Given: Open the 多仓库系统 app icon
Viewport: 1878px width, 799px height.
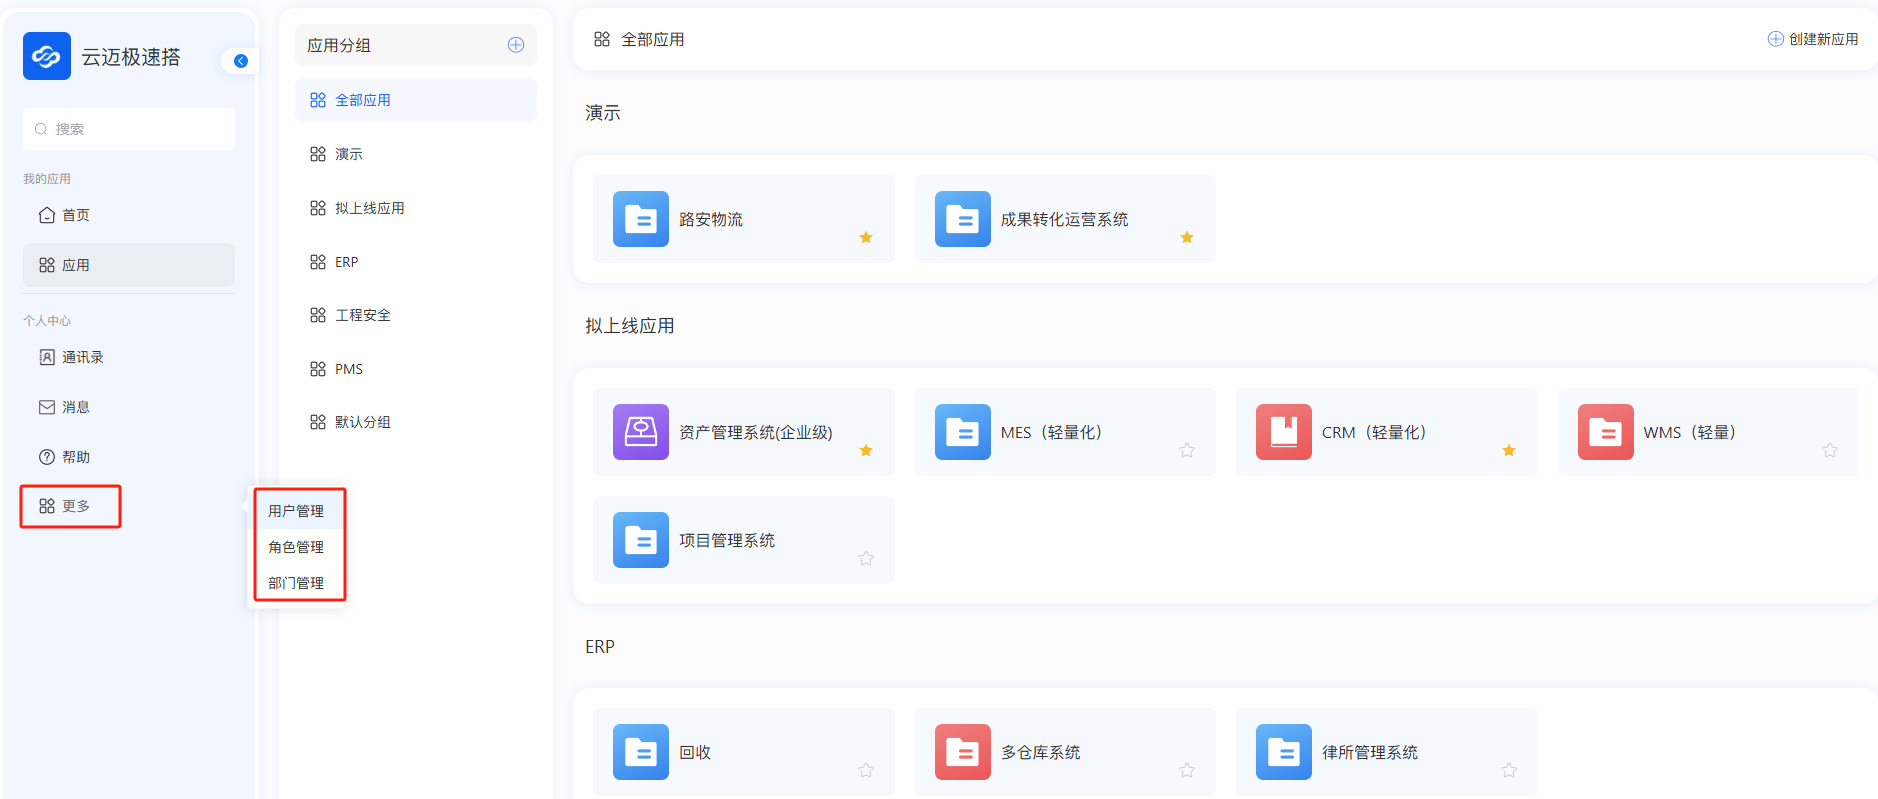Looking at the screenshot, I should (962, 752).
